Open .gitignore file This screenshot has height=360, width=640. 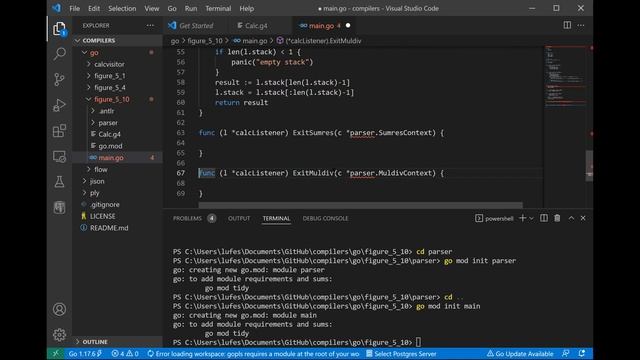[x=105, y=204]
